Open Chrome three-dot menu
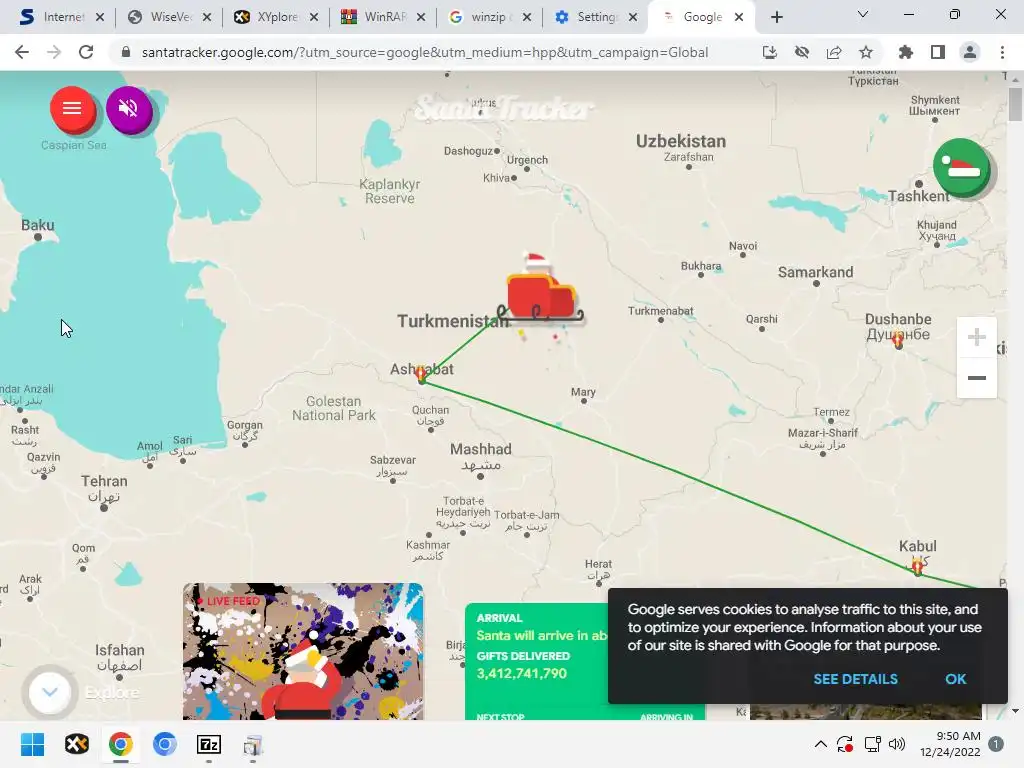The width and height of the screenshot is (1024, 768). [1002, 52]
